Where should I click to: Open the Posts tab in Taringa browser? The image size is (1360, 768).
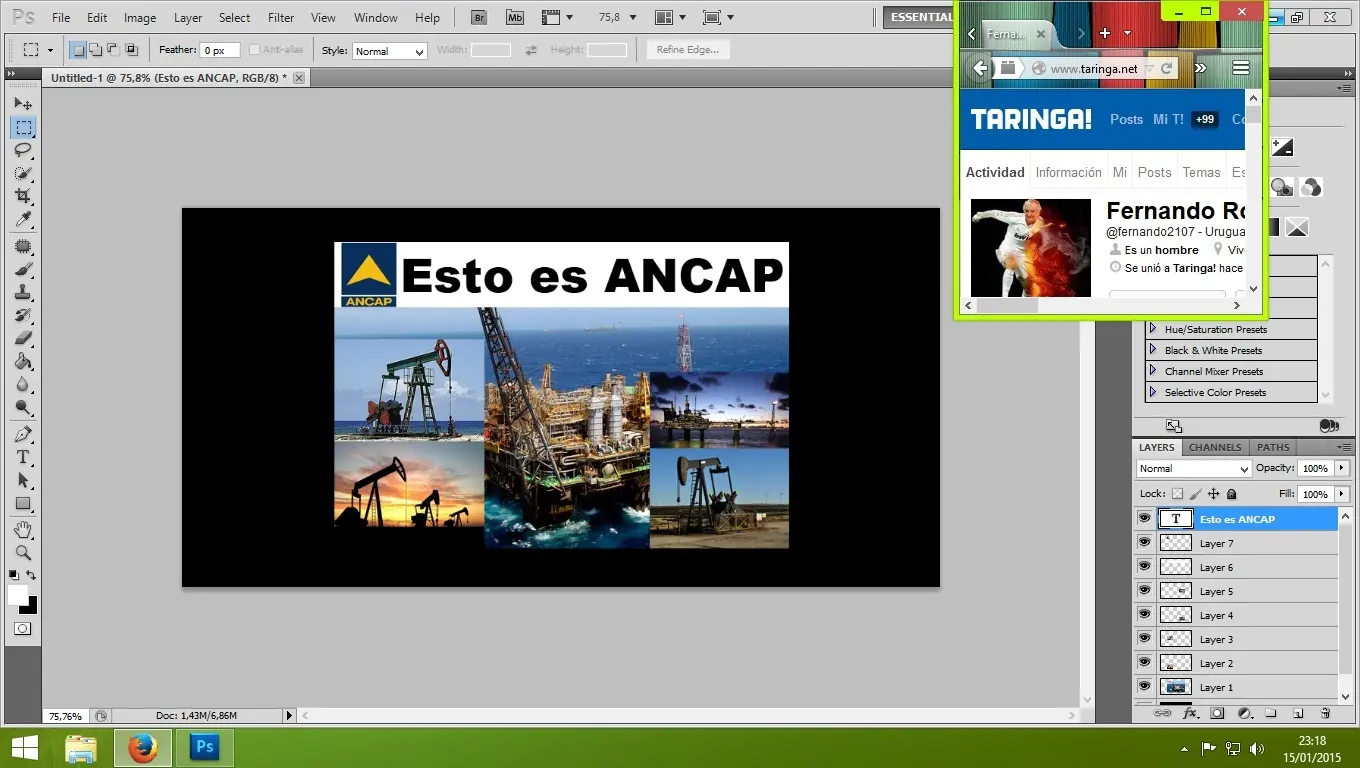[x=1154, y=172]
